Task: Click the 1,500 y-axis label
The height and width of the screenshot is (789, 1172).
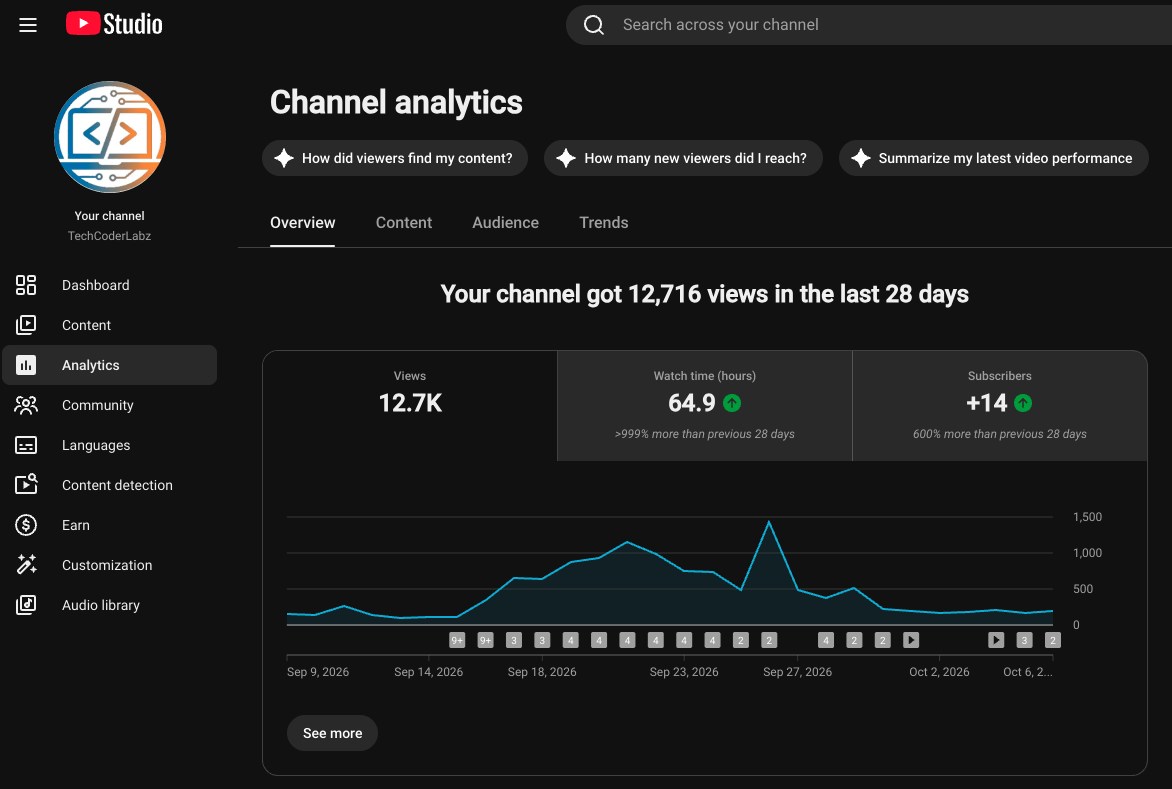Action: pyautogui.click(x=1088, y=517)
